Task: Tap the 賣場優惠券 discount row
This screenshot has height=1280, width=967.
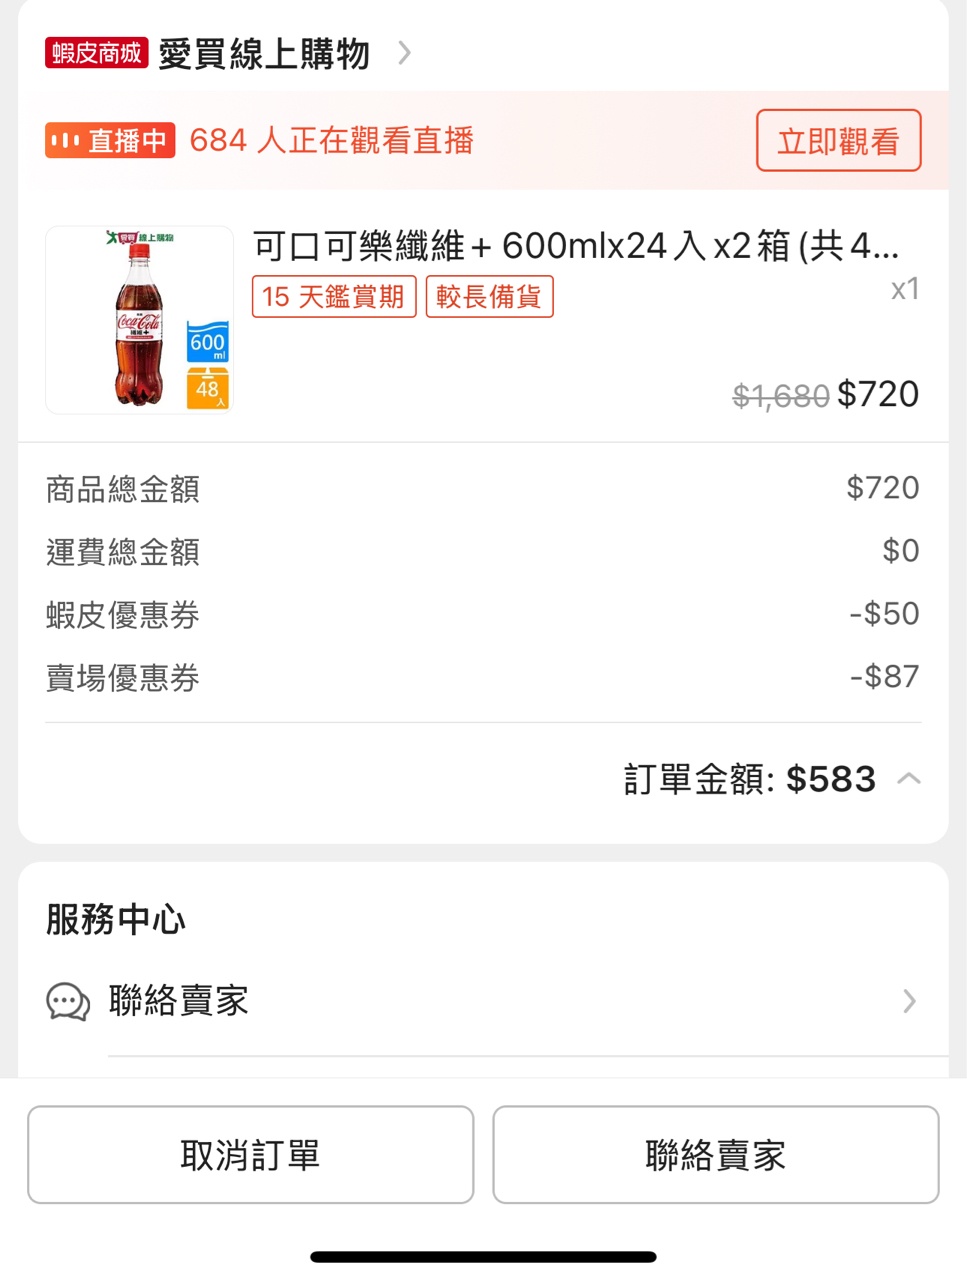Action: click(483, 677)
